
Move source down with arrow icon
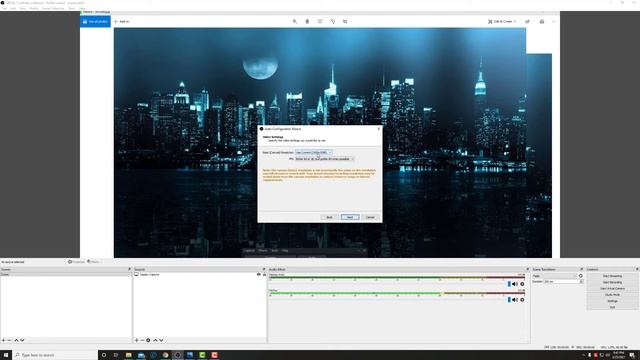click(x=161, y=340)
